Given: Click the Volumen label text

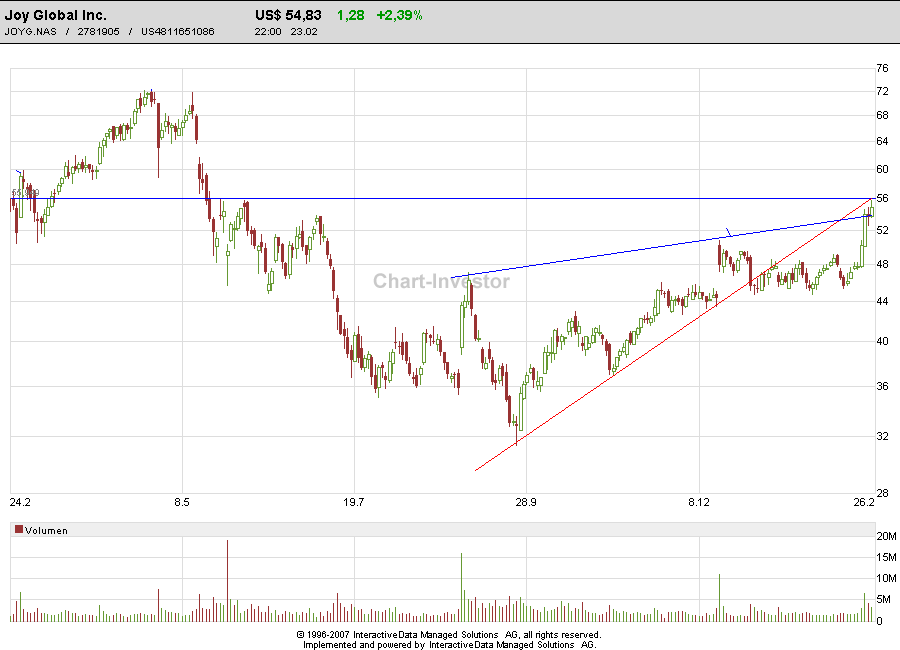Looking at the screenshot, I should point(46,531).
